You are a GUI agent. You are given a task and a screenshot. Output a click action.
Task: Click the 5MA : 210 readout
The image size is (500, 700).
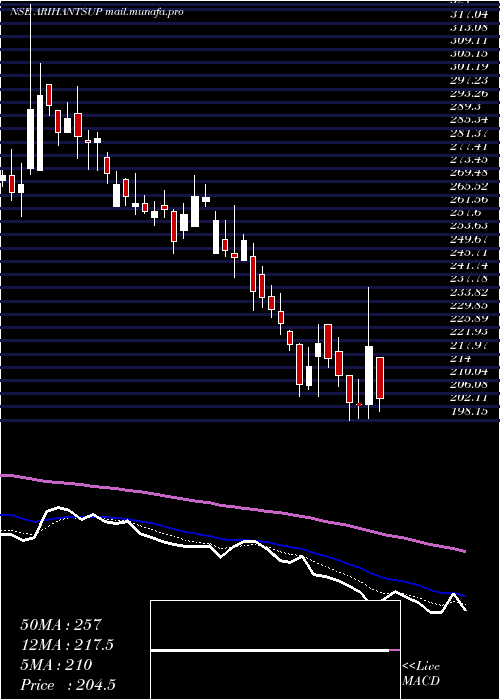(56, 665)
